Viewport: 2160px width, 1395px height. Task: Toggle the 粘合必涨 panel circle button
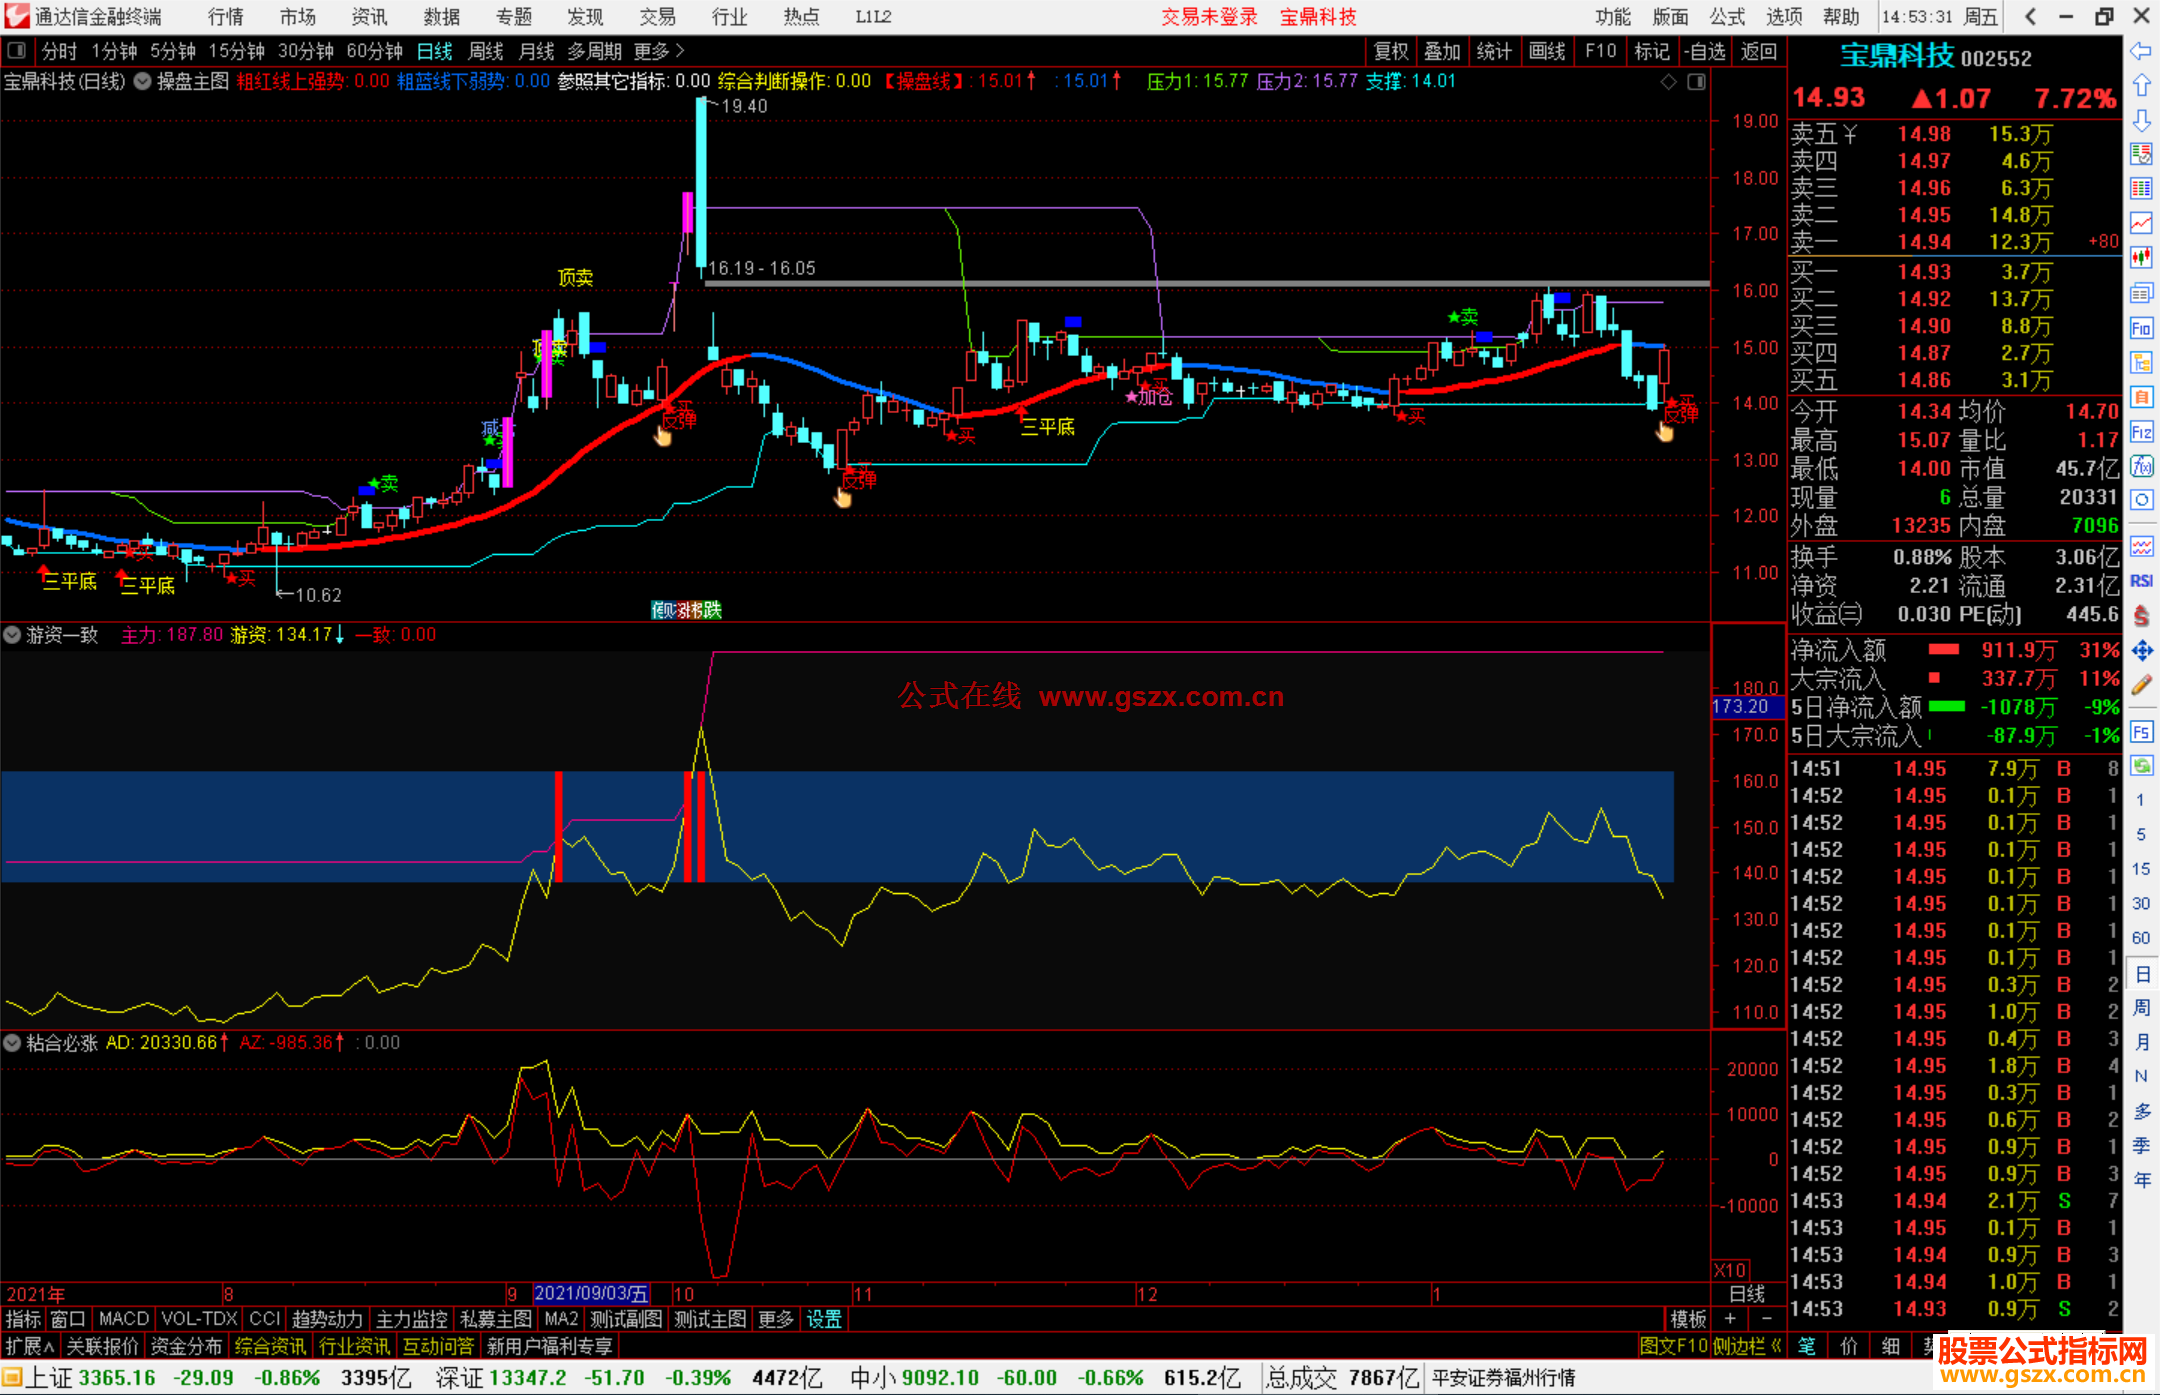(x=12, y=1042)
